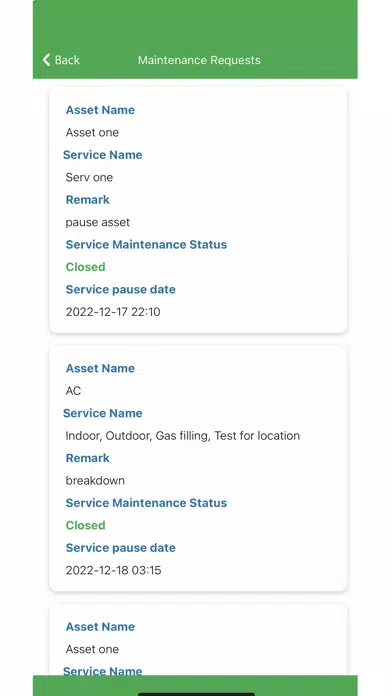Tap Closed status in first request card

86,267
